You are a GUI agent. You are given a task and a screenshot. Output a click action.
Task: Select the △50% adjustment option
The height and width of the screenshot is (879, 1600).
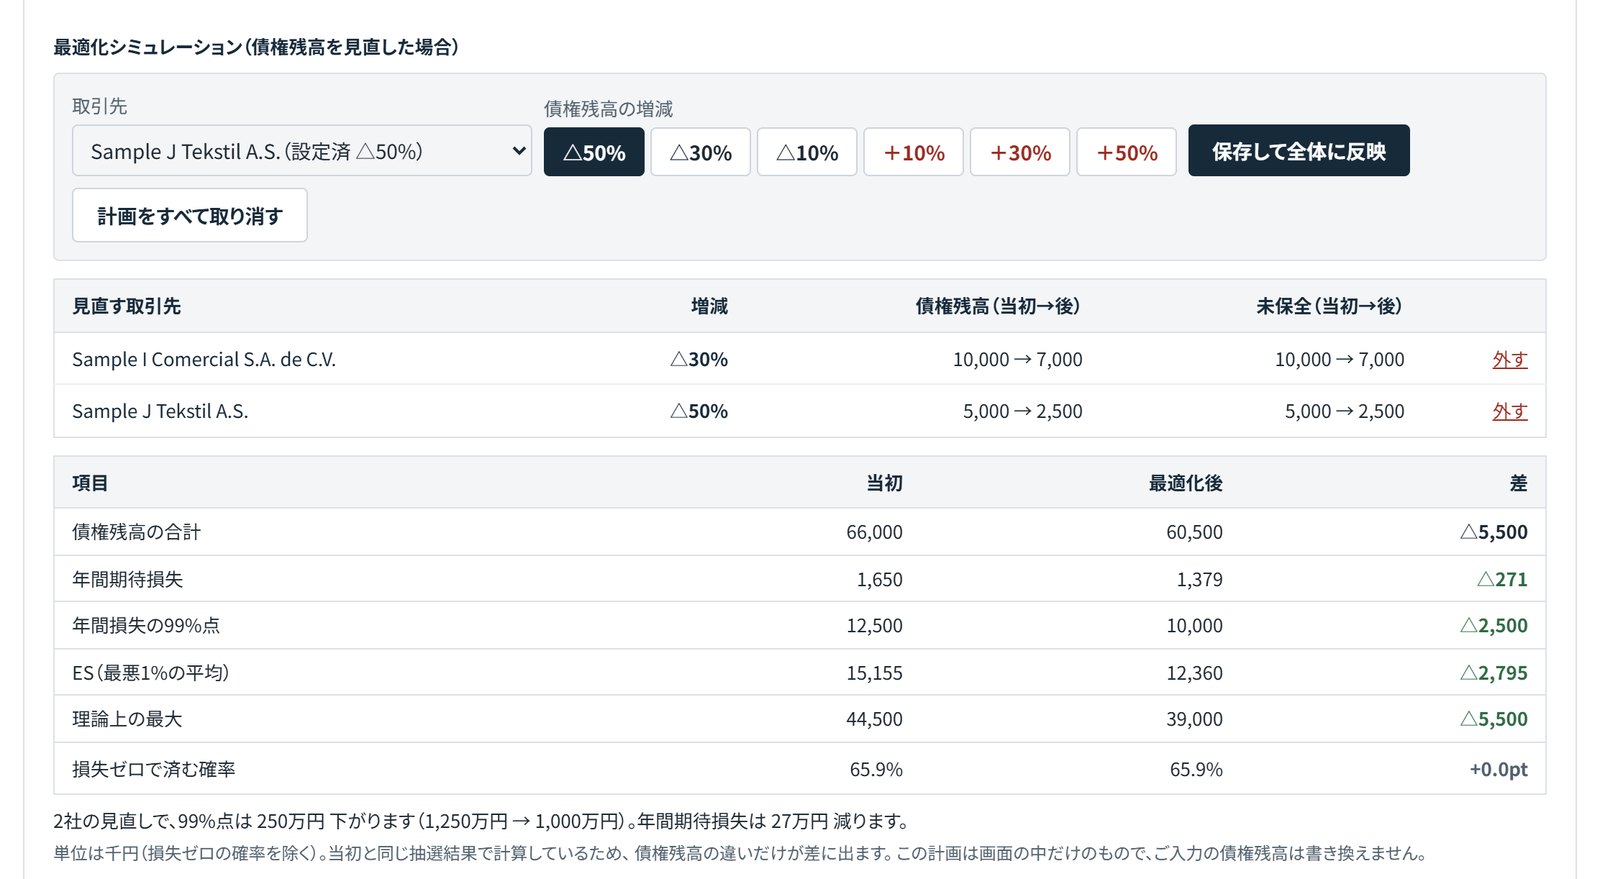click(594, 151)
